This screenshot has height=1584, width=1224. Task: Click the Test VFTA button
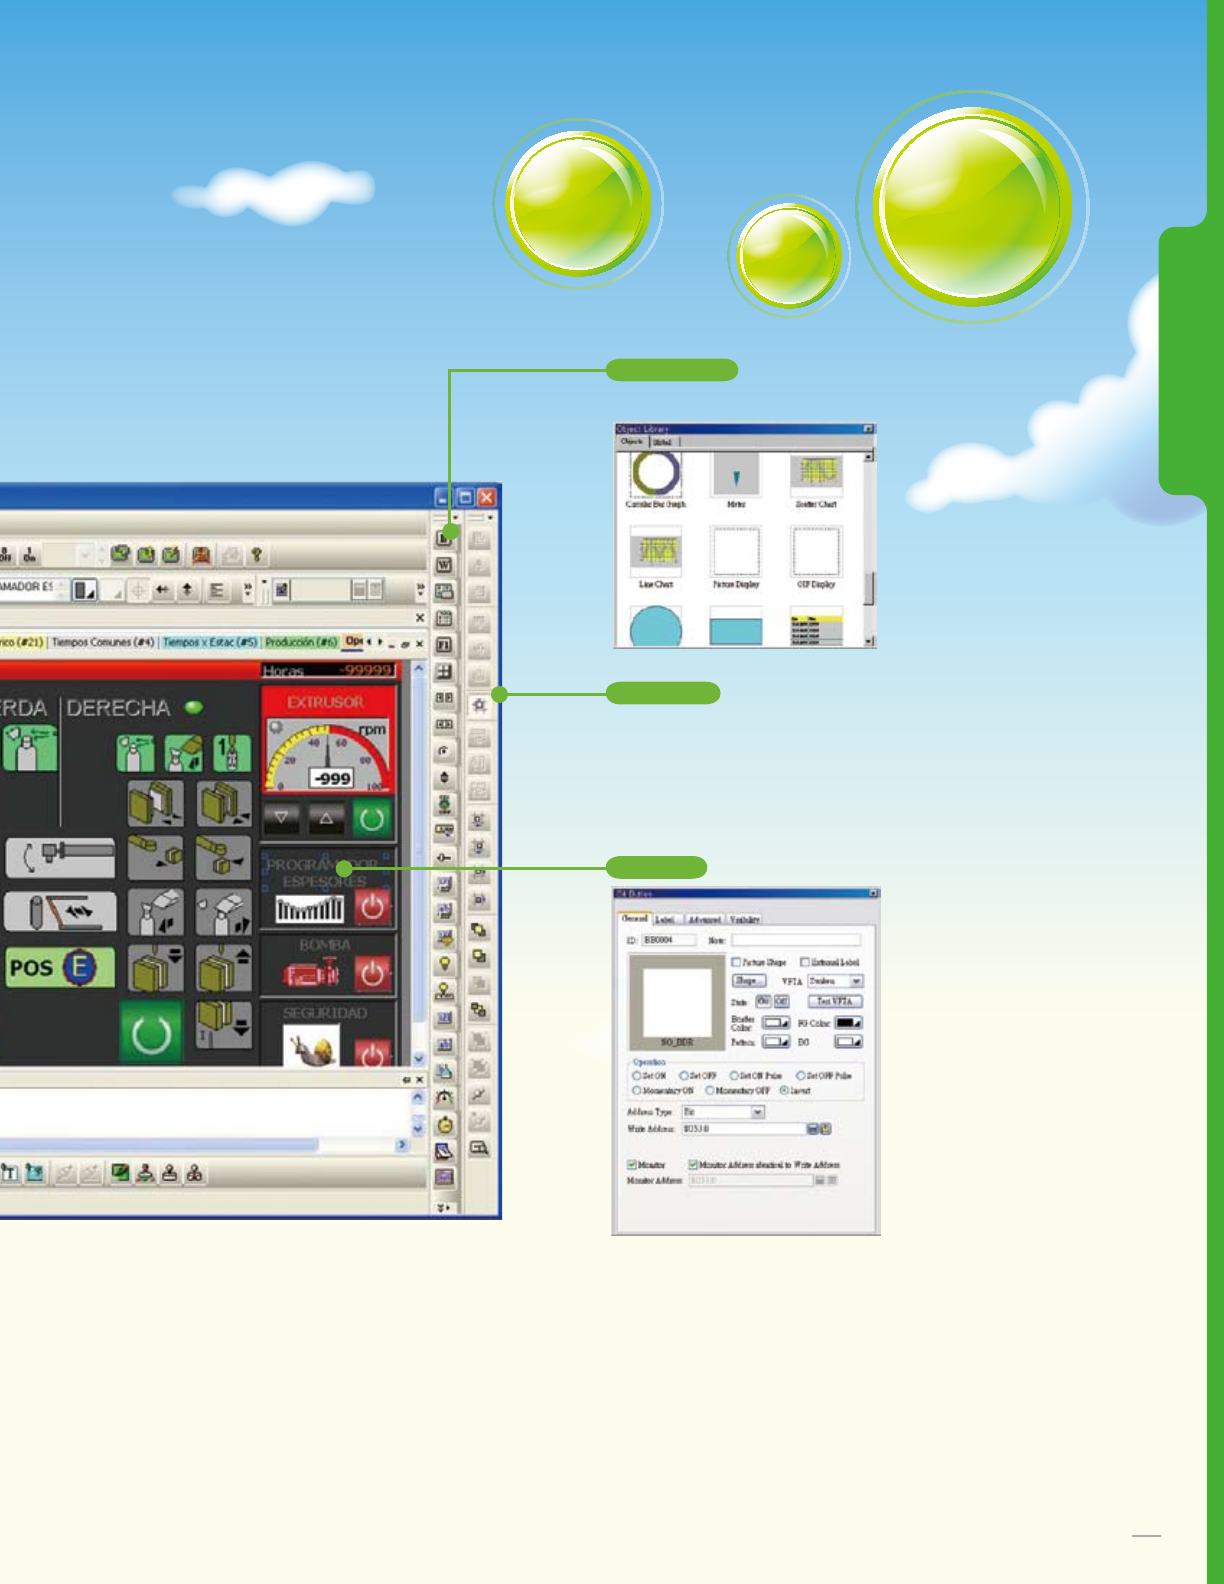(x=834, y=1001)
